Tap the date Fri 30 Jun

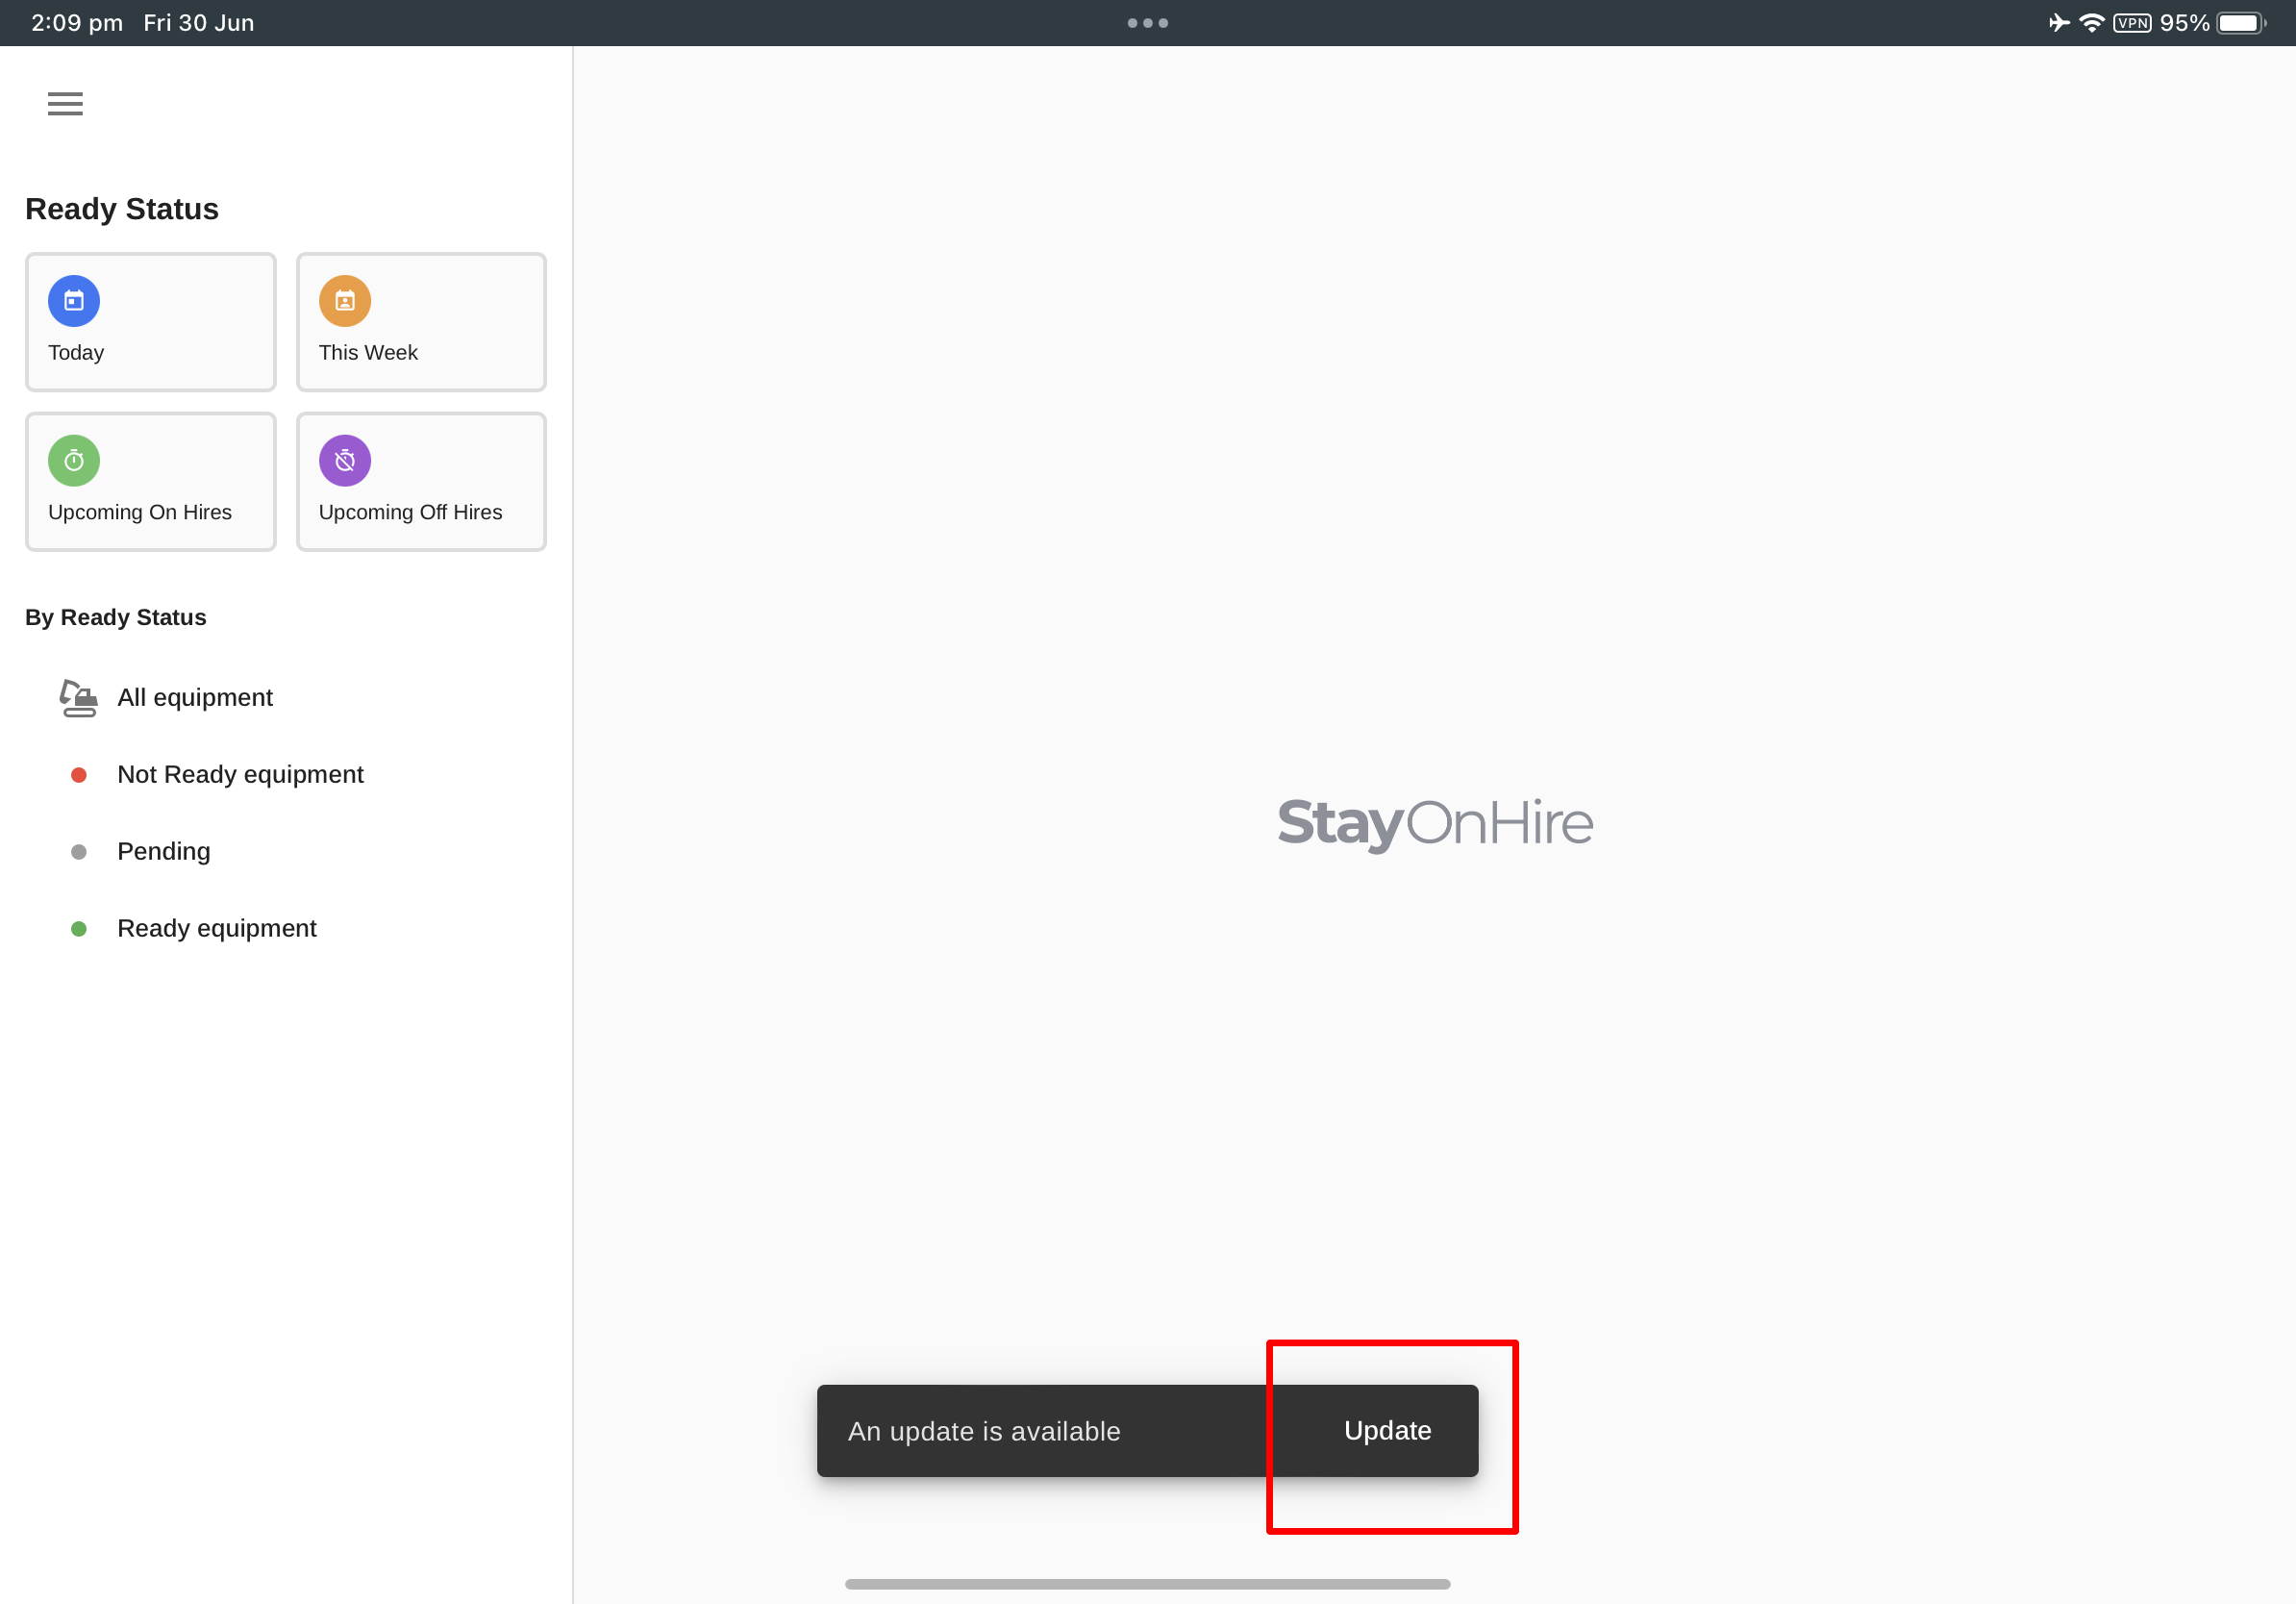[199, 22]
